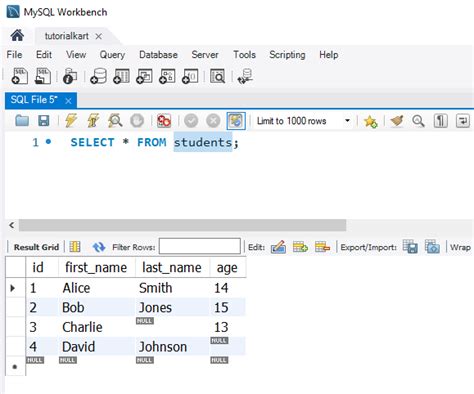Close the tutorialkart connection tab
474x394 pixels.
tap(98, 36)
